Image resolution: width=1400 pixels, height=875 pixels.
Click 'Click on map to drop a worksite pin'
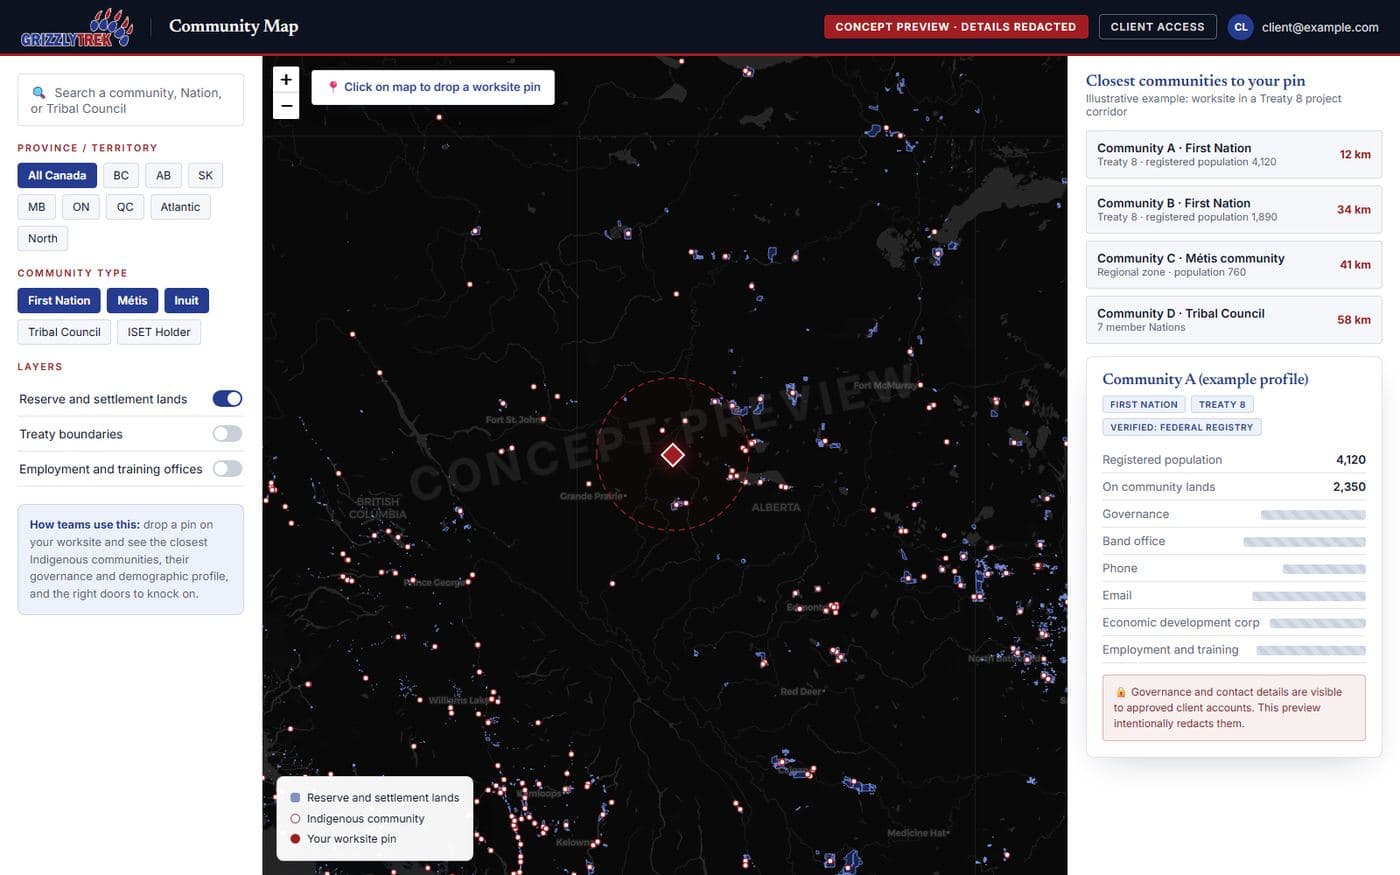click(x=433, y=87)
